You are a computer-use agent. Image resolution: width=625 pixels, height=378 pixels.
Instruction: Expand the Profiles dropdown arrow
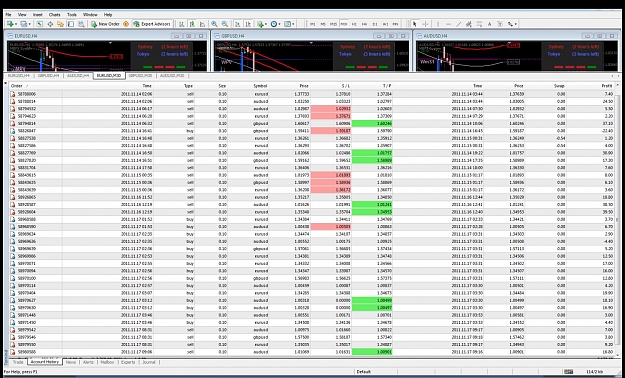coord(29,24)
